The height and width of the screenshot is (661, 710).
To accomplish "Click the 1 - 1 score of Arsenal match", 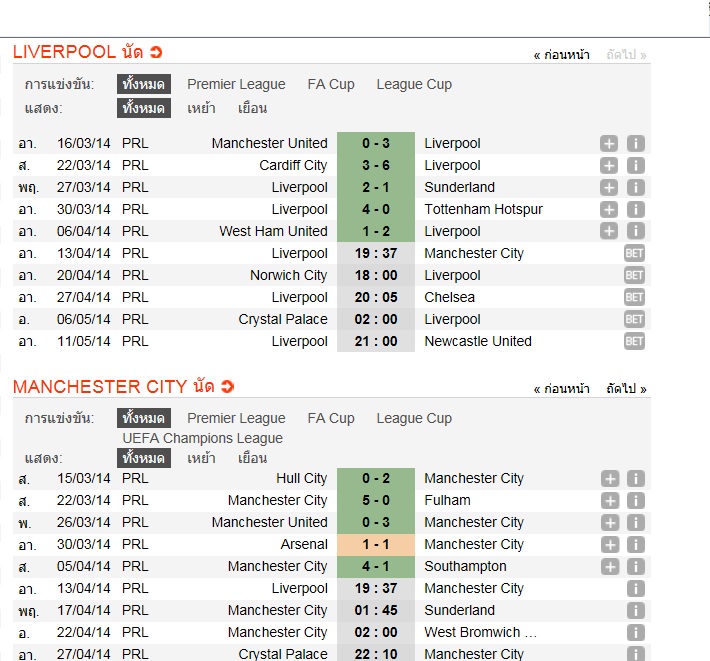I will tap(376, 544).
